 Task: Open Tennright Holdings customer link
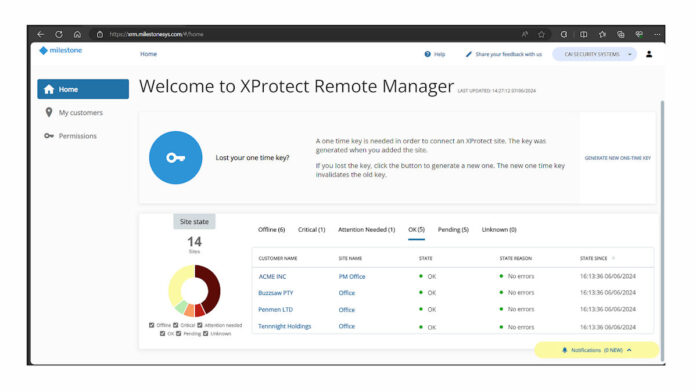(285, 326)
